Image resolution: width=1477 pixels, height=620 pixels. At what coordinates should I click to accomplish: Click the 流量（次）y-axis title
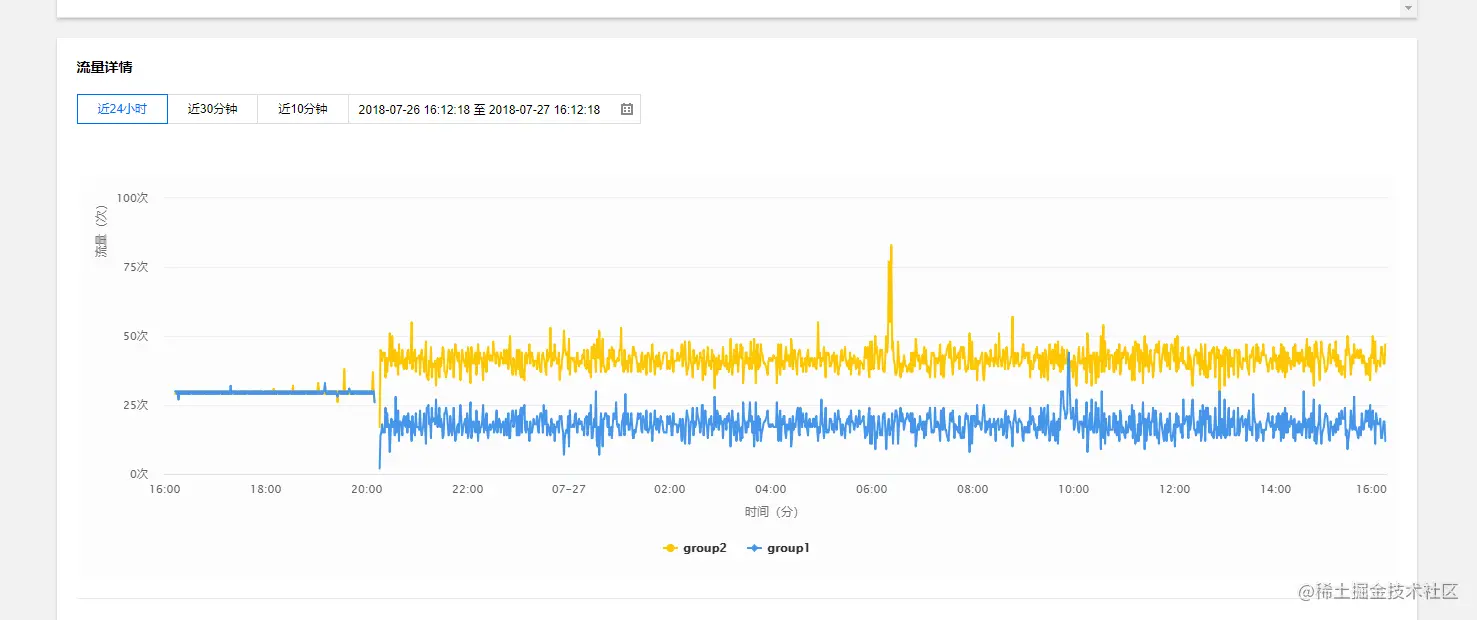coord(101,232)
